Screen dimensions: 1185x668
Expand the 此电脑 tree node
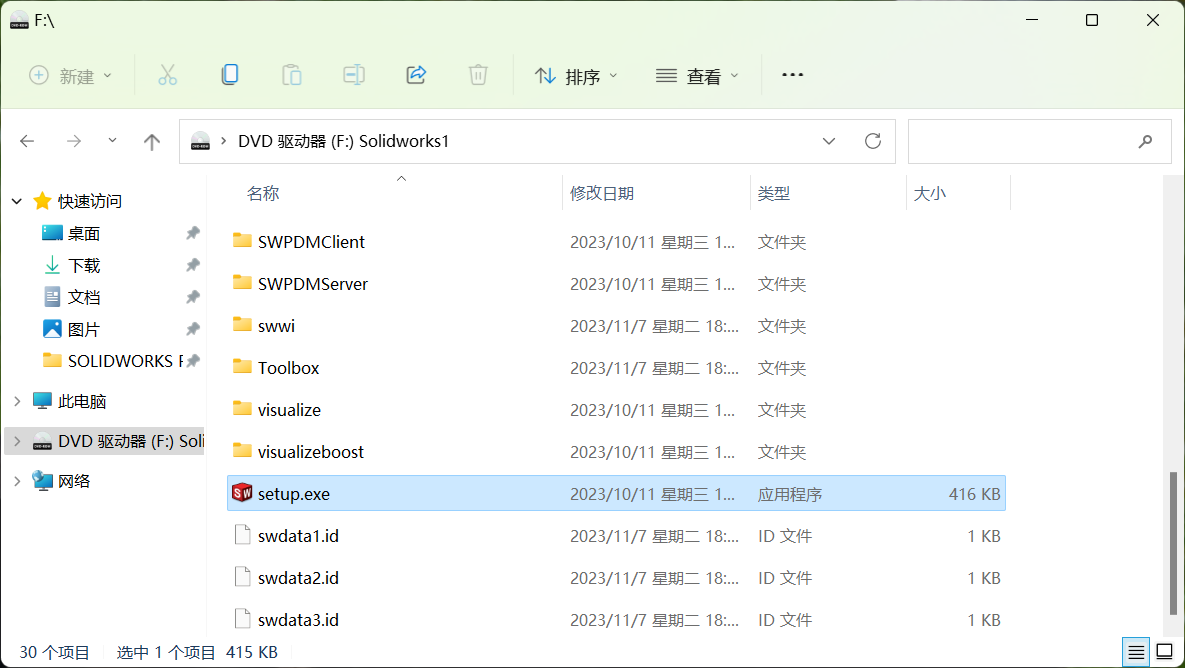point(17,401)
